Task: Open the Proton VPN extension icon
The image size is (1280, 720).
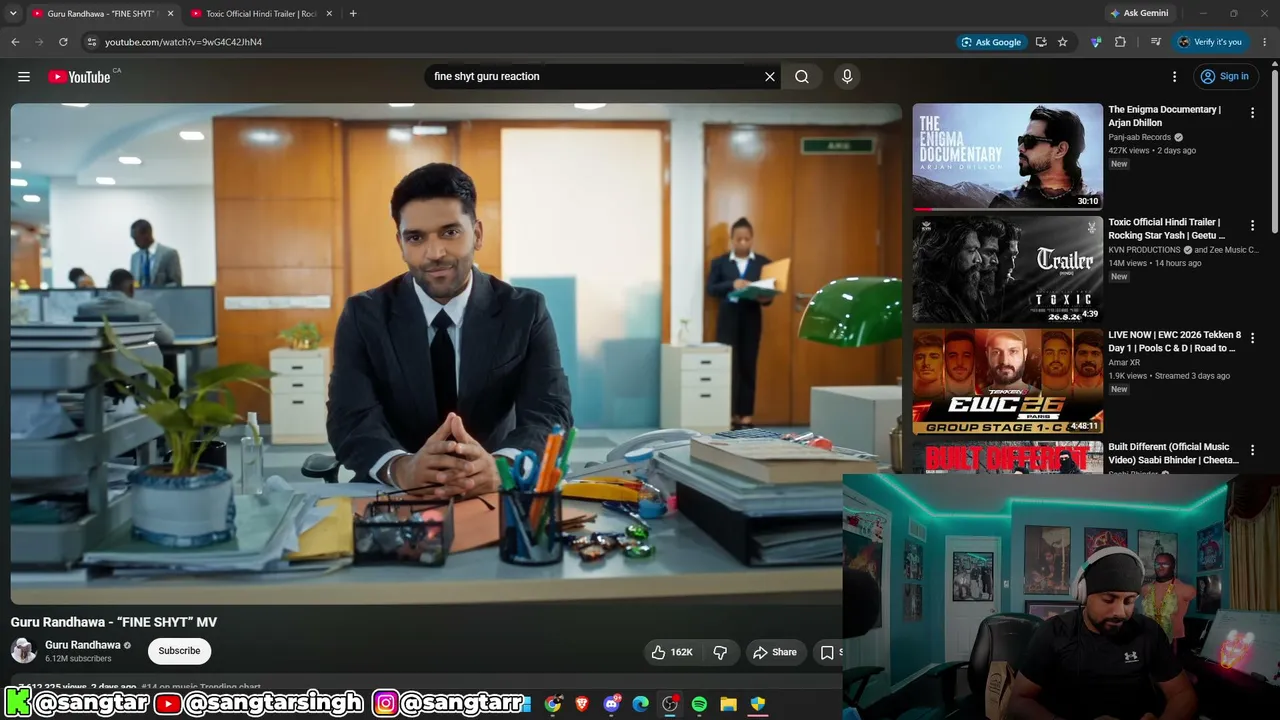Action: coord(1096,42)
